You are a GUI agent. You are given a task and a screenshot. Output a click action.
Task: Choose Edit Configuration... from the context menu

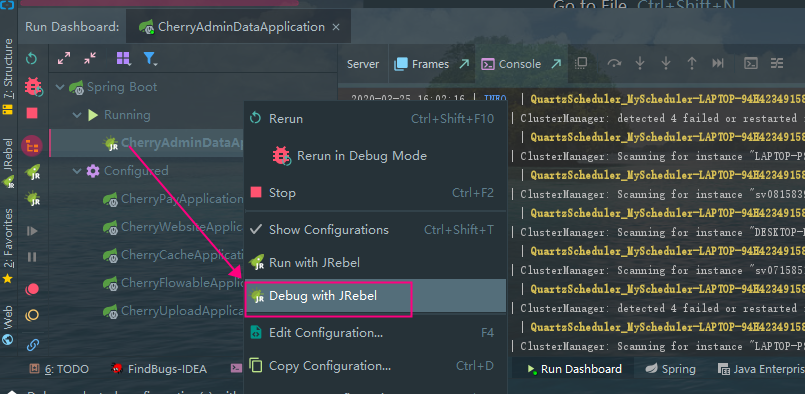[x=375, y=333]
